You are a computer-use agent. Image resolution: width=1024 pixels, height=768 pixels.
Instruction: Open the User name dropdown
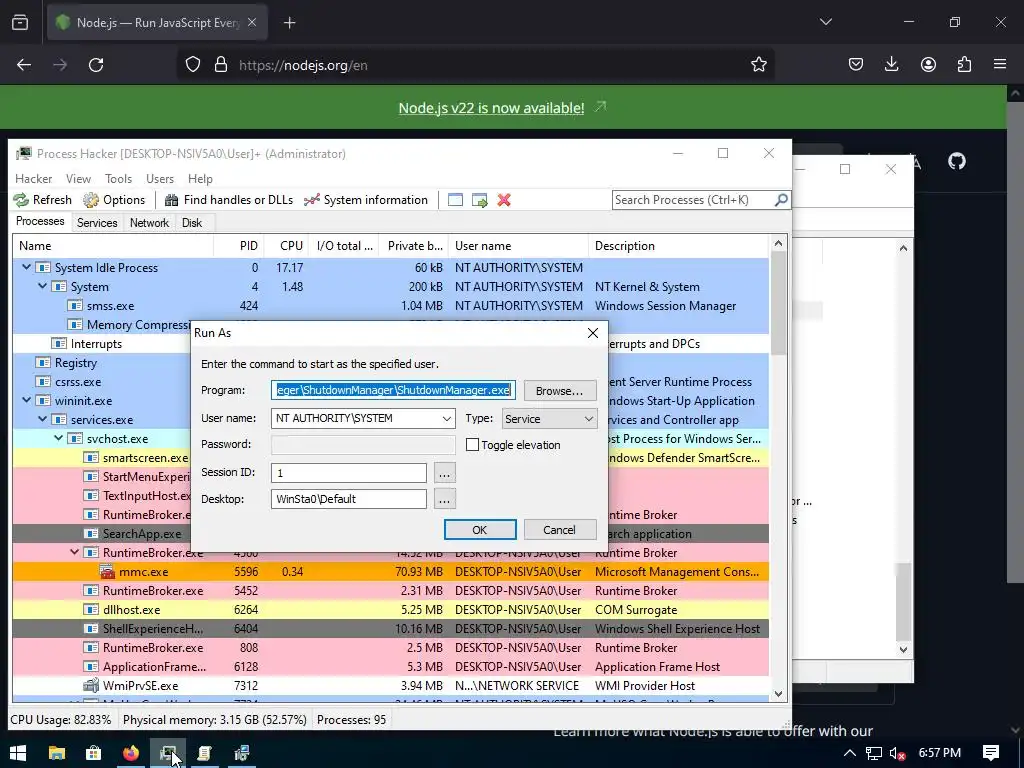click(447, 419)
